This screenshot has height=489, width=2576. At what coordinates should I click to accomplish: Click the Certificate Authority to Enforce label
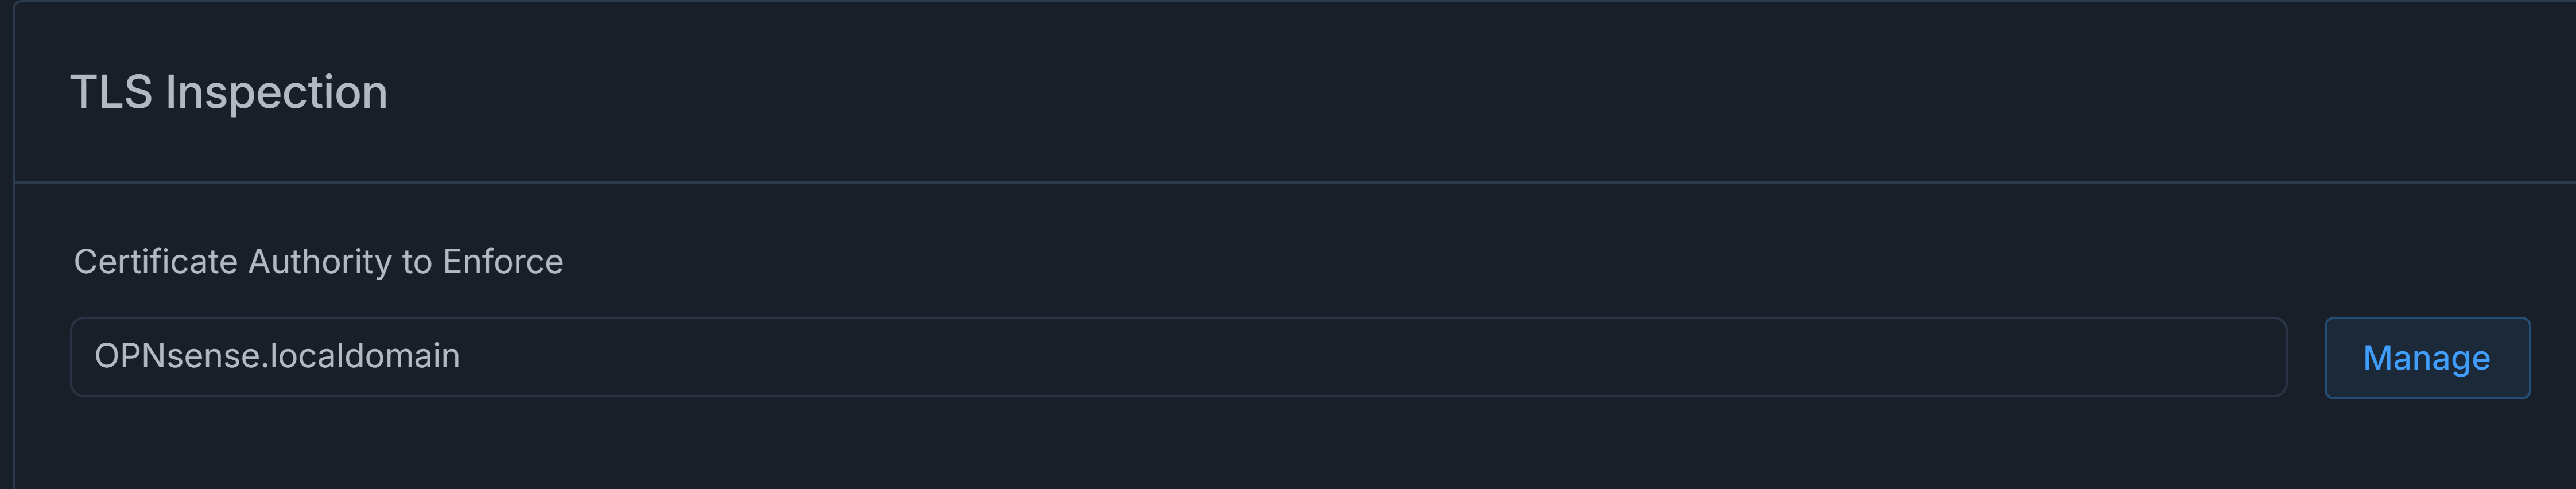click(x=319, y=261)
